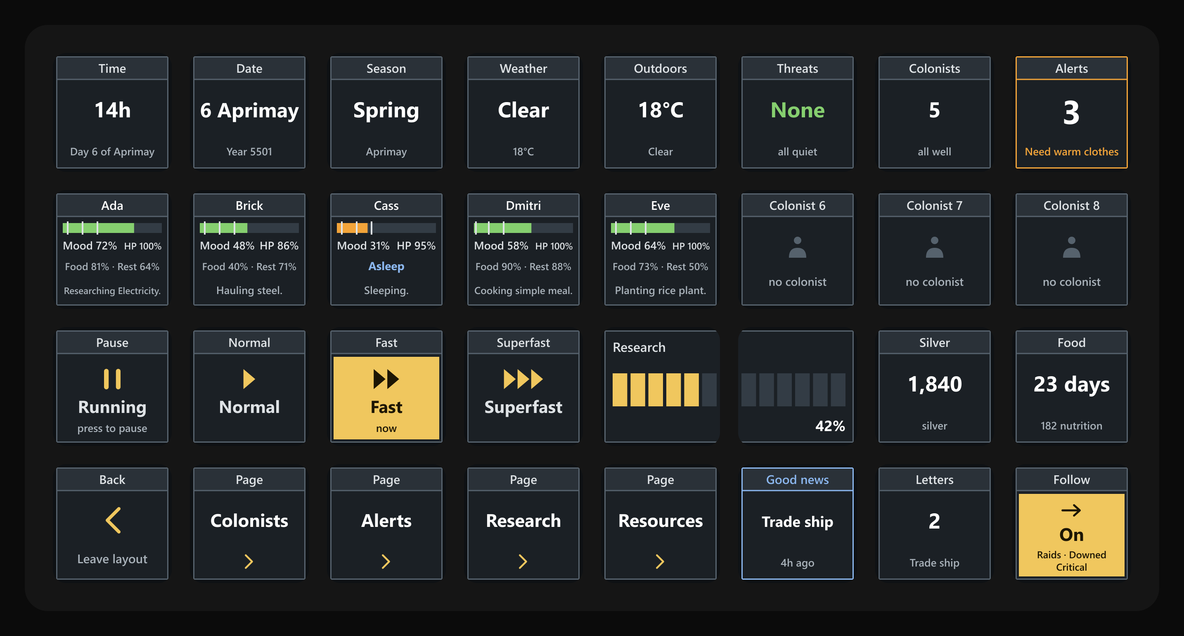Click the "Colonists" page label
Viewport: 1184px width, 636px height.
249,520
